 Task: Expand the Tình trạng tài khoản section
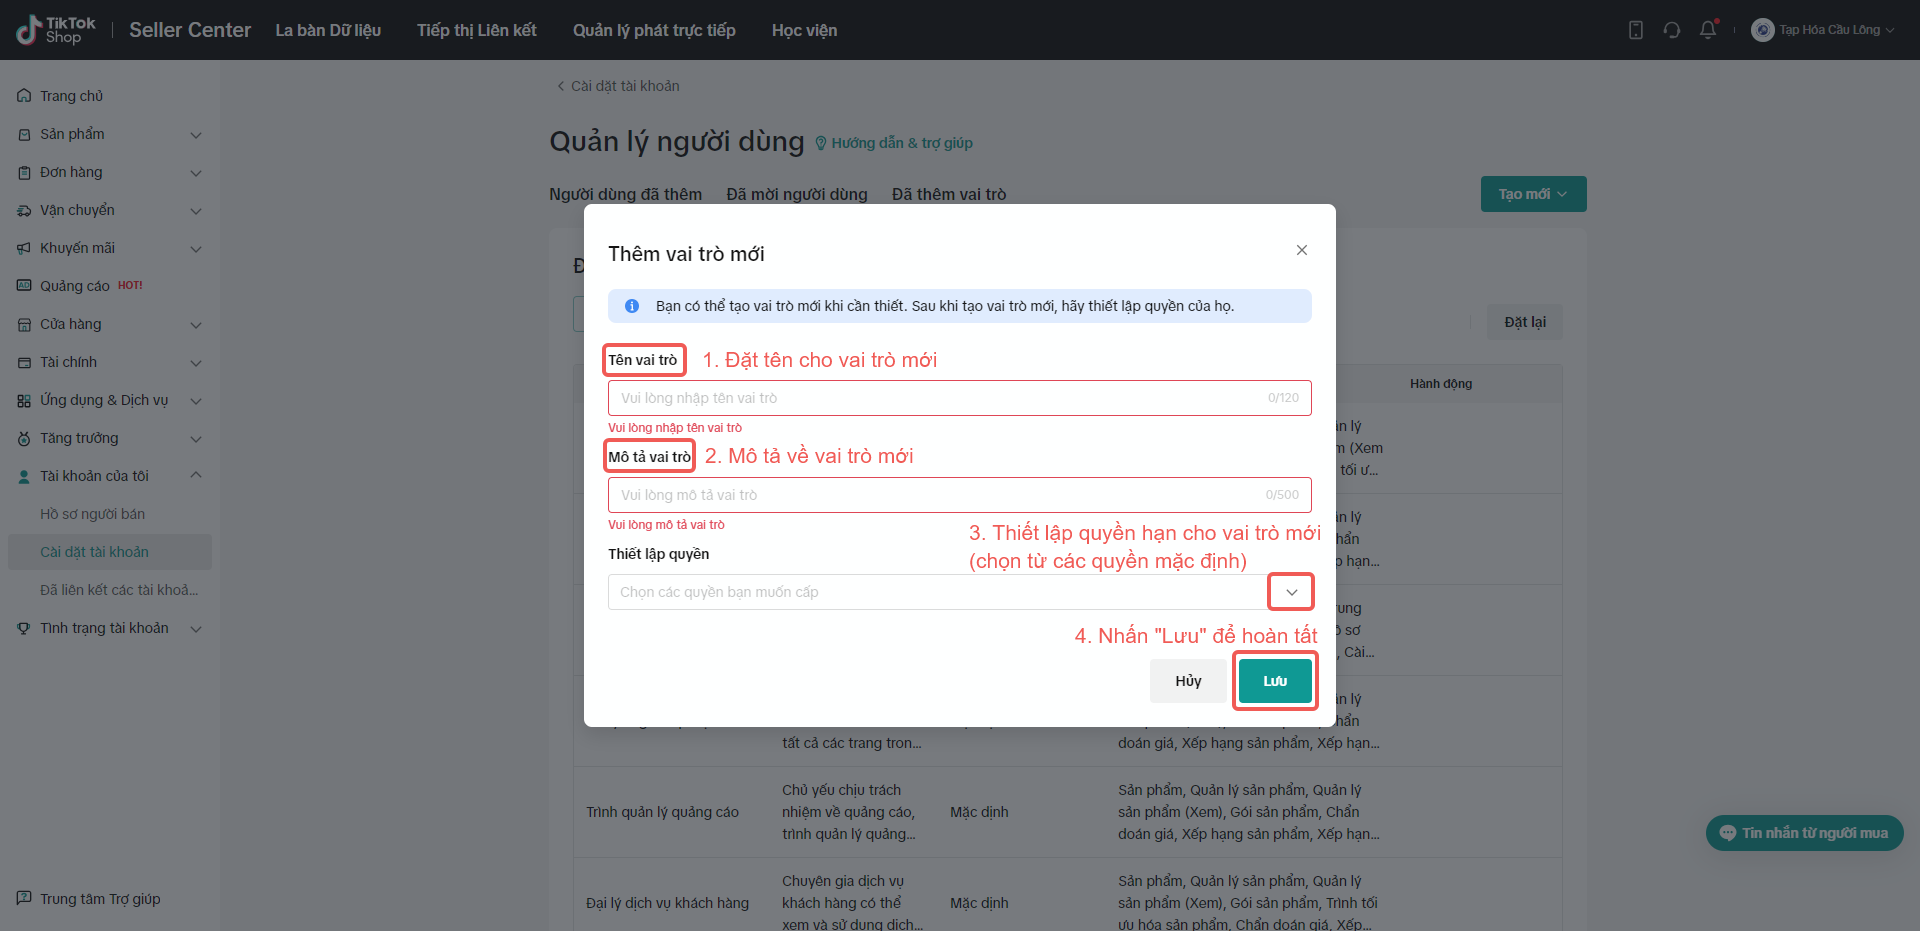[x=196, y=629]
